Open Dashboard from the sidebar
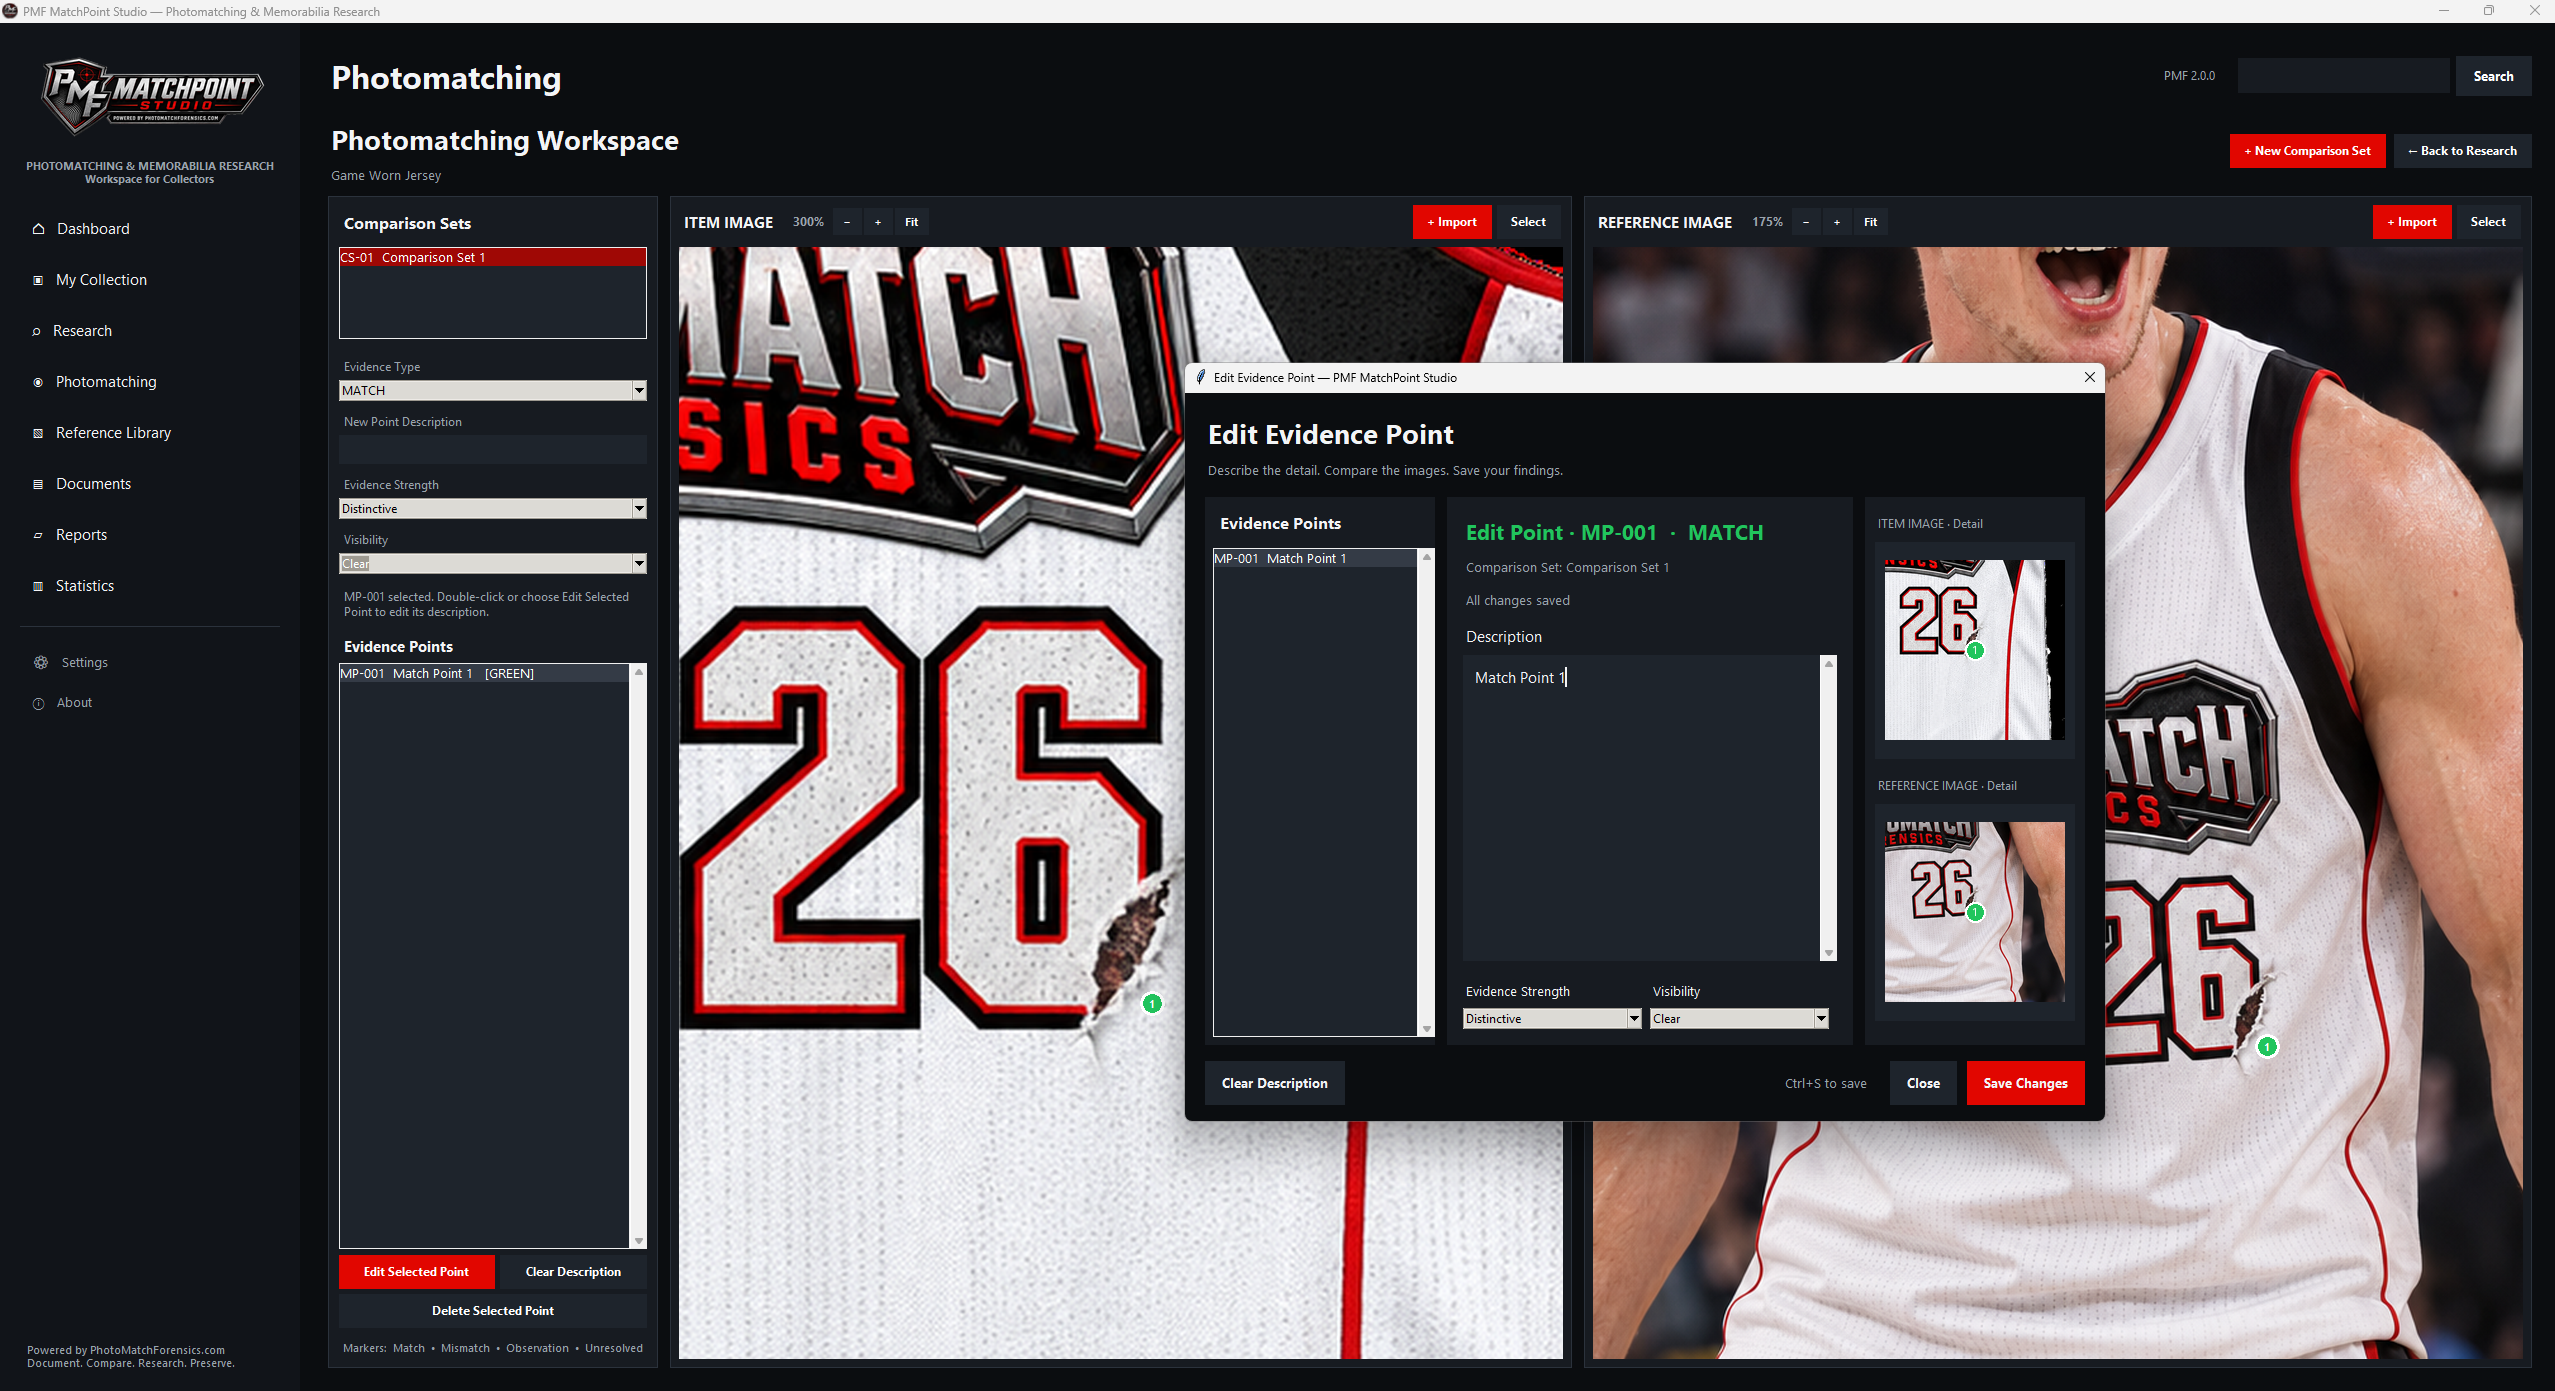The width and height of the screenshot is (2555, 1391). [x=92, y=229]
